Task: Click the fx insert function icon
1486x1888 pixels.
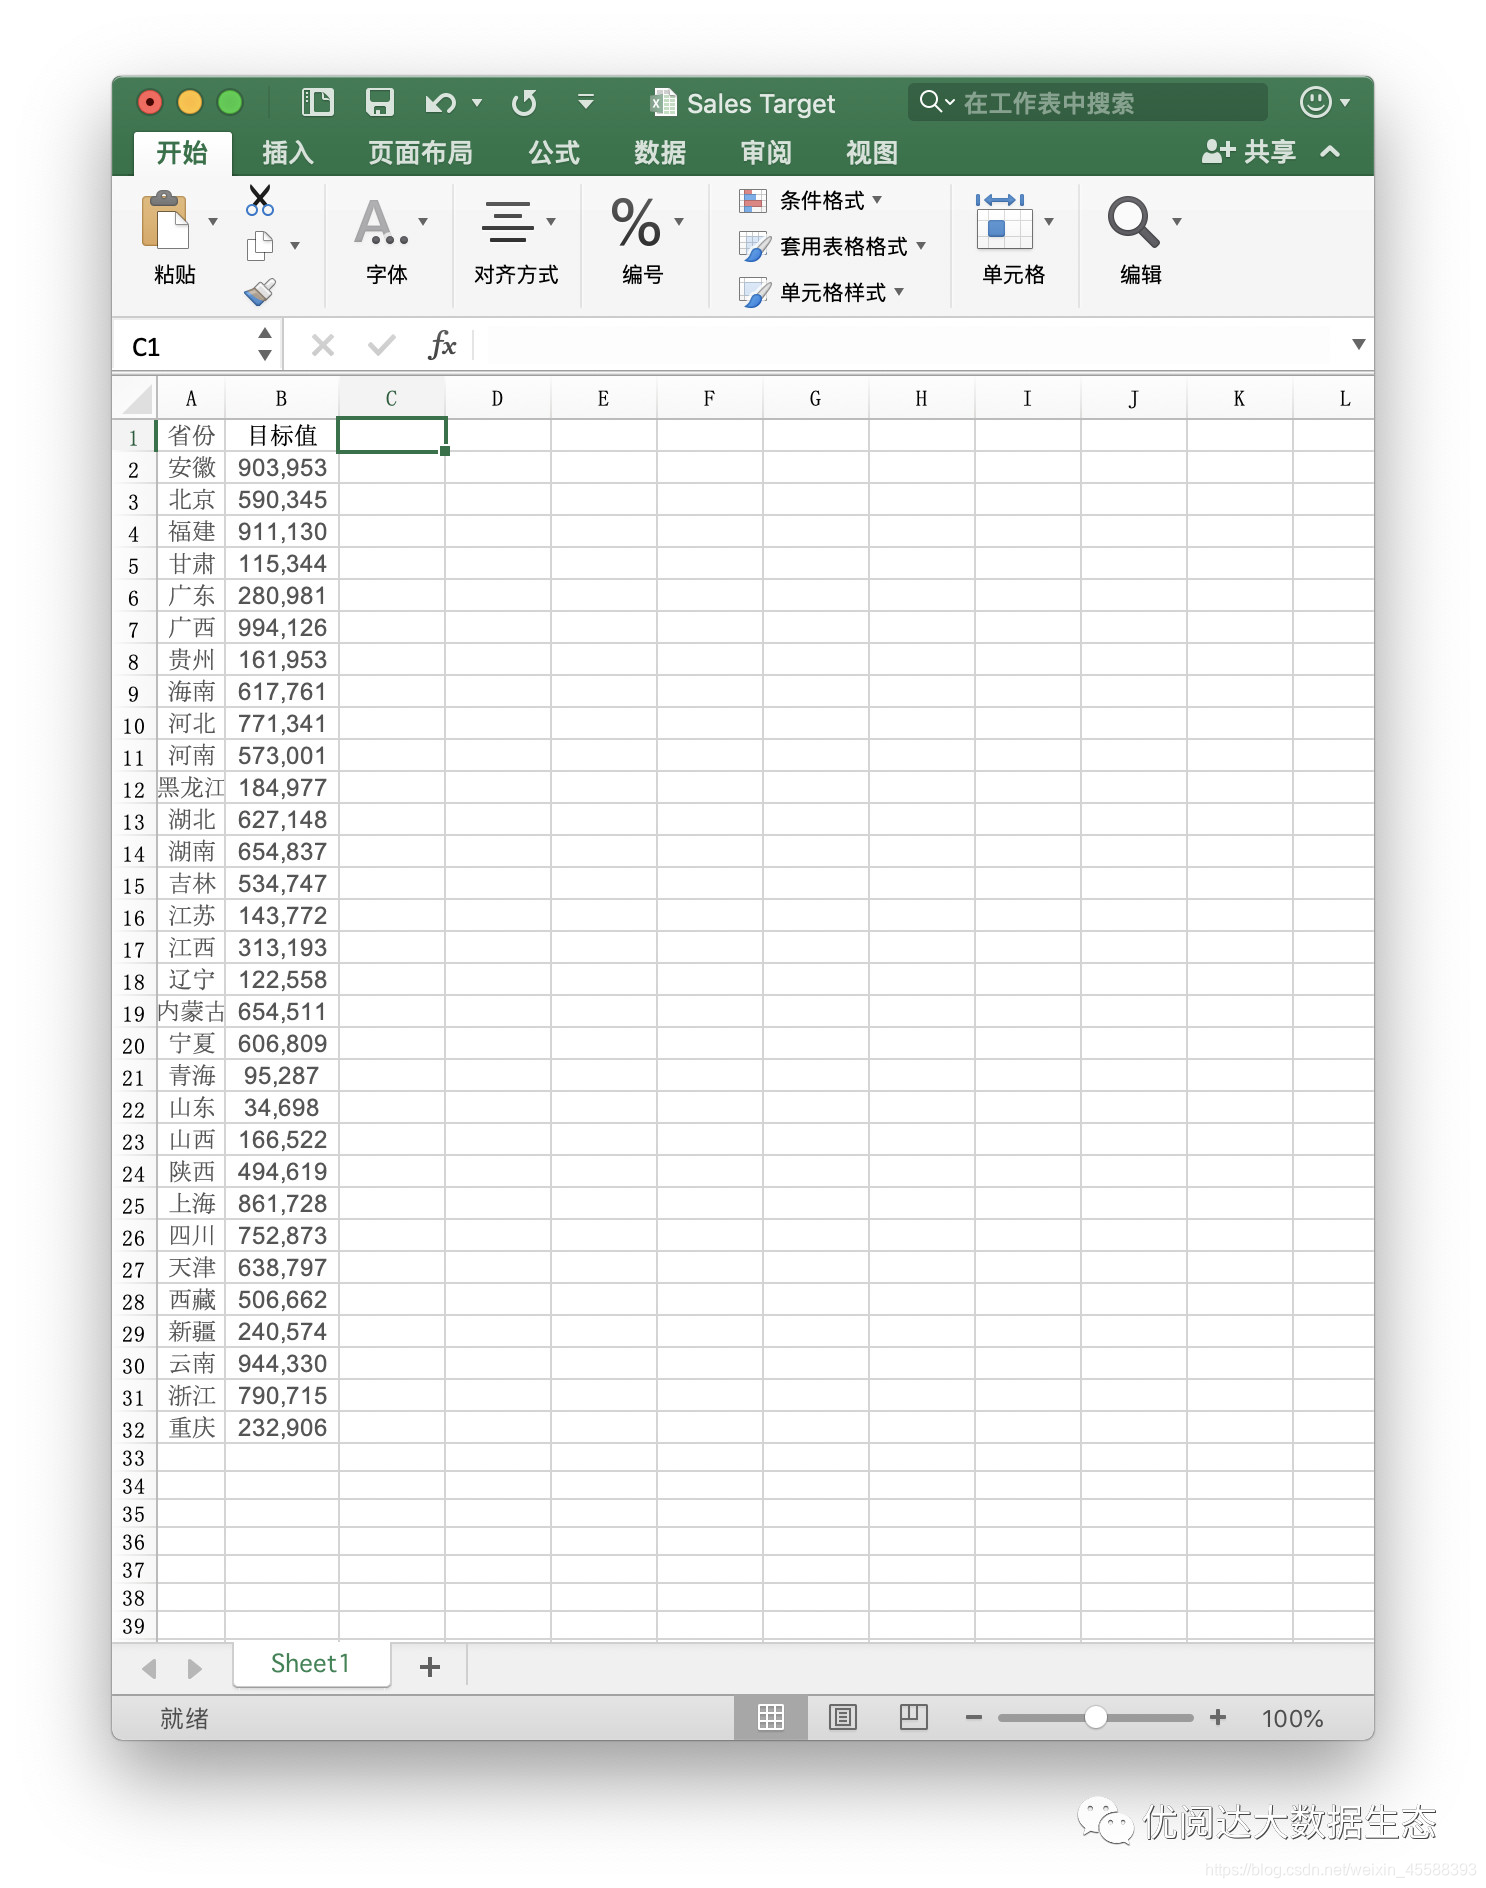Action: click(442, 345)
